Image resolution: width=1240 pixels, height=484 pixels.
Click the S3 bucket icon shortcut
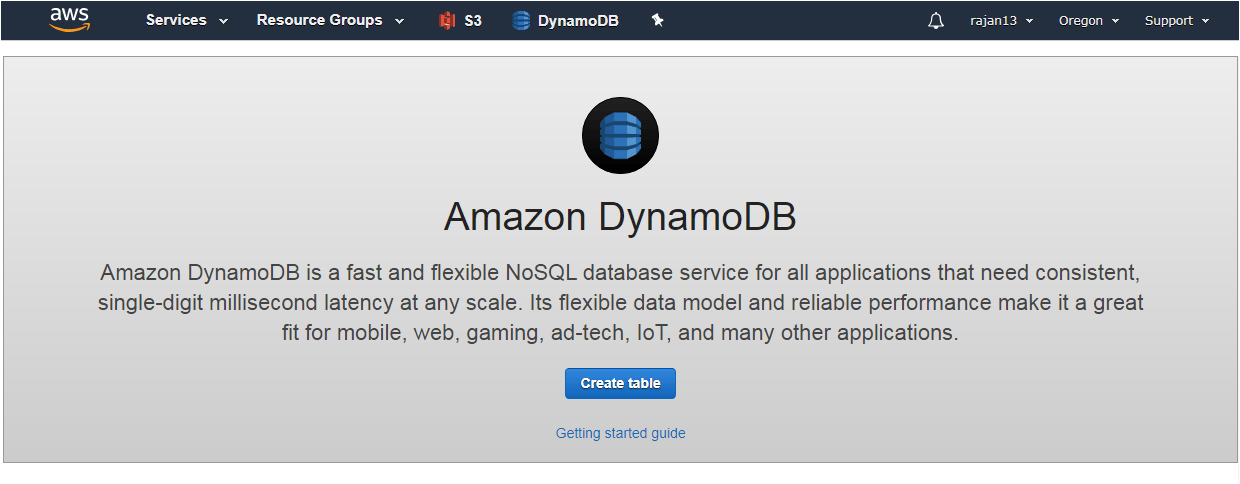pyautogui.click(x=447, y=21)
